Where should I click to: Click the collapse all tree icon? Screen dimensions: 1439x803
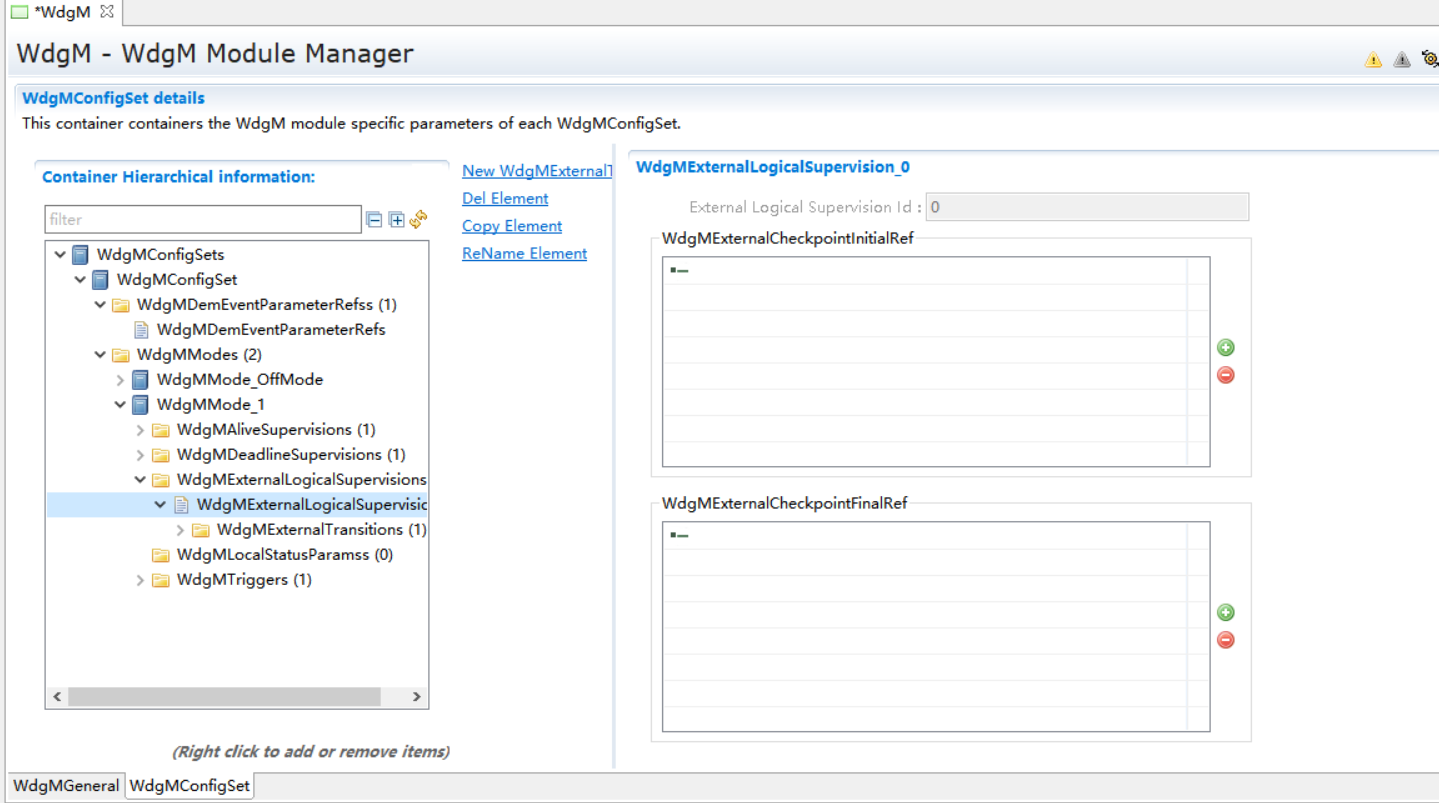(374, 220)
